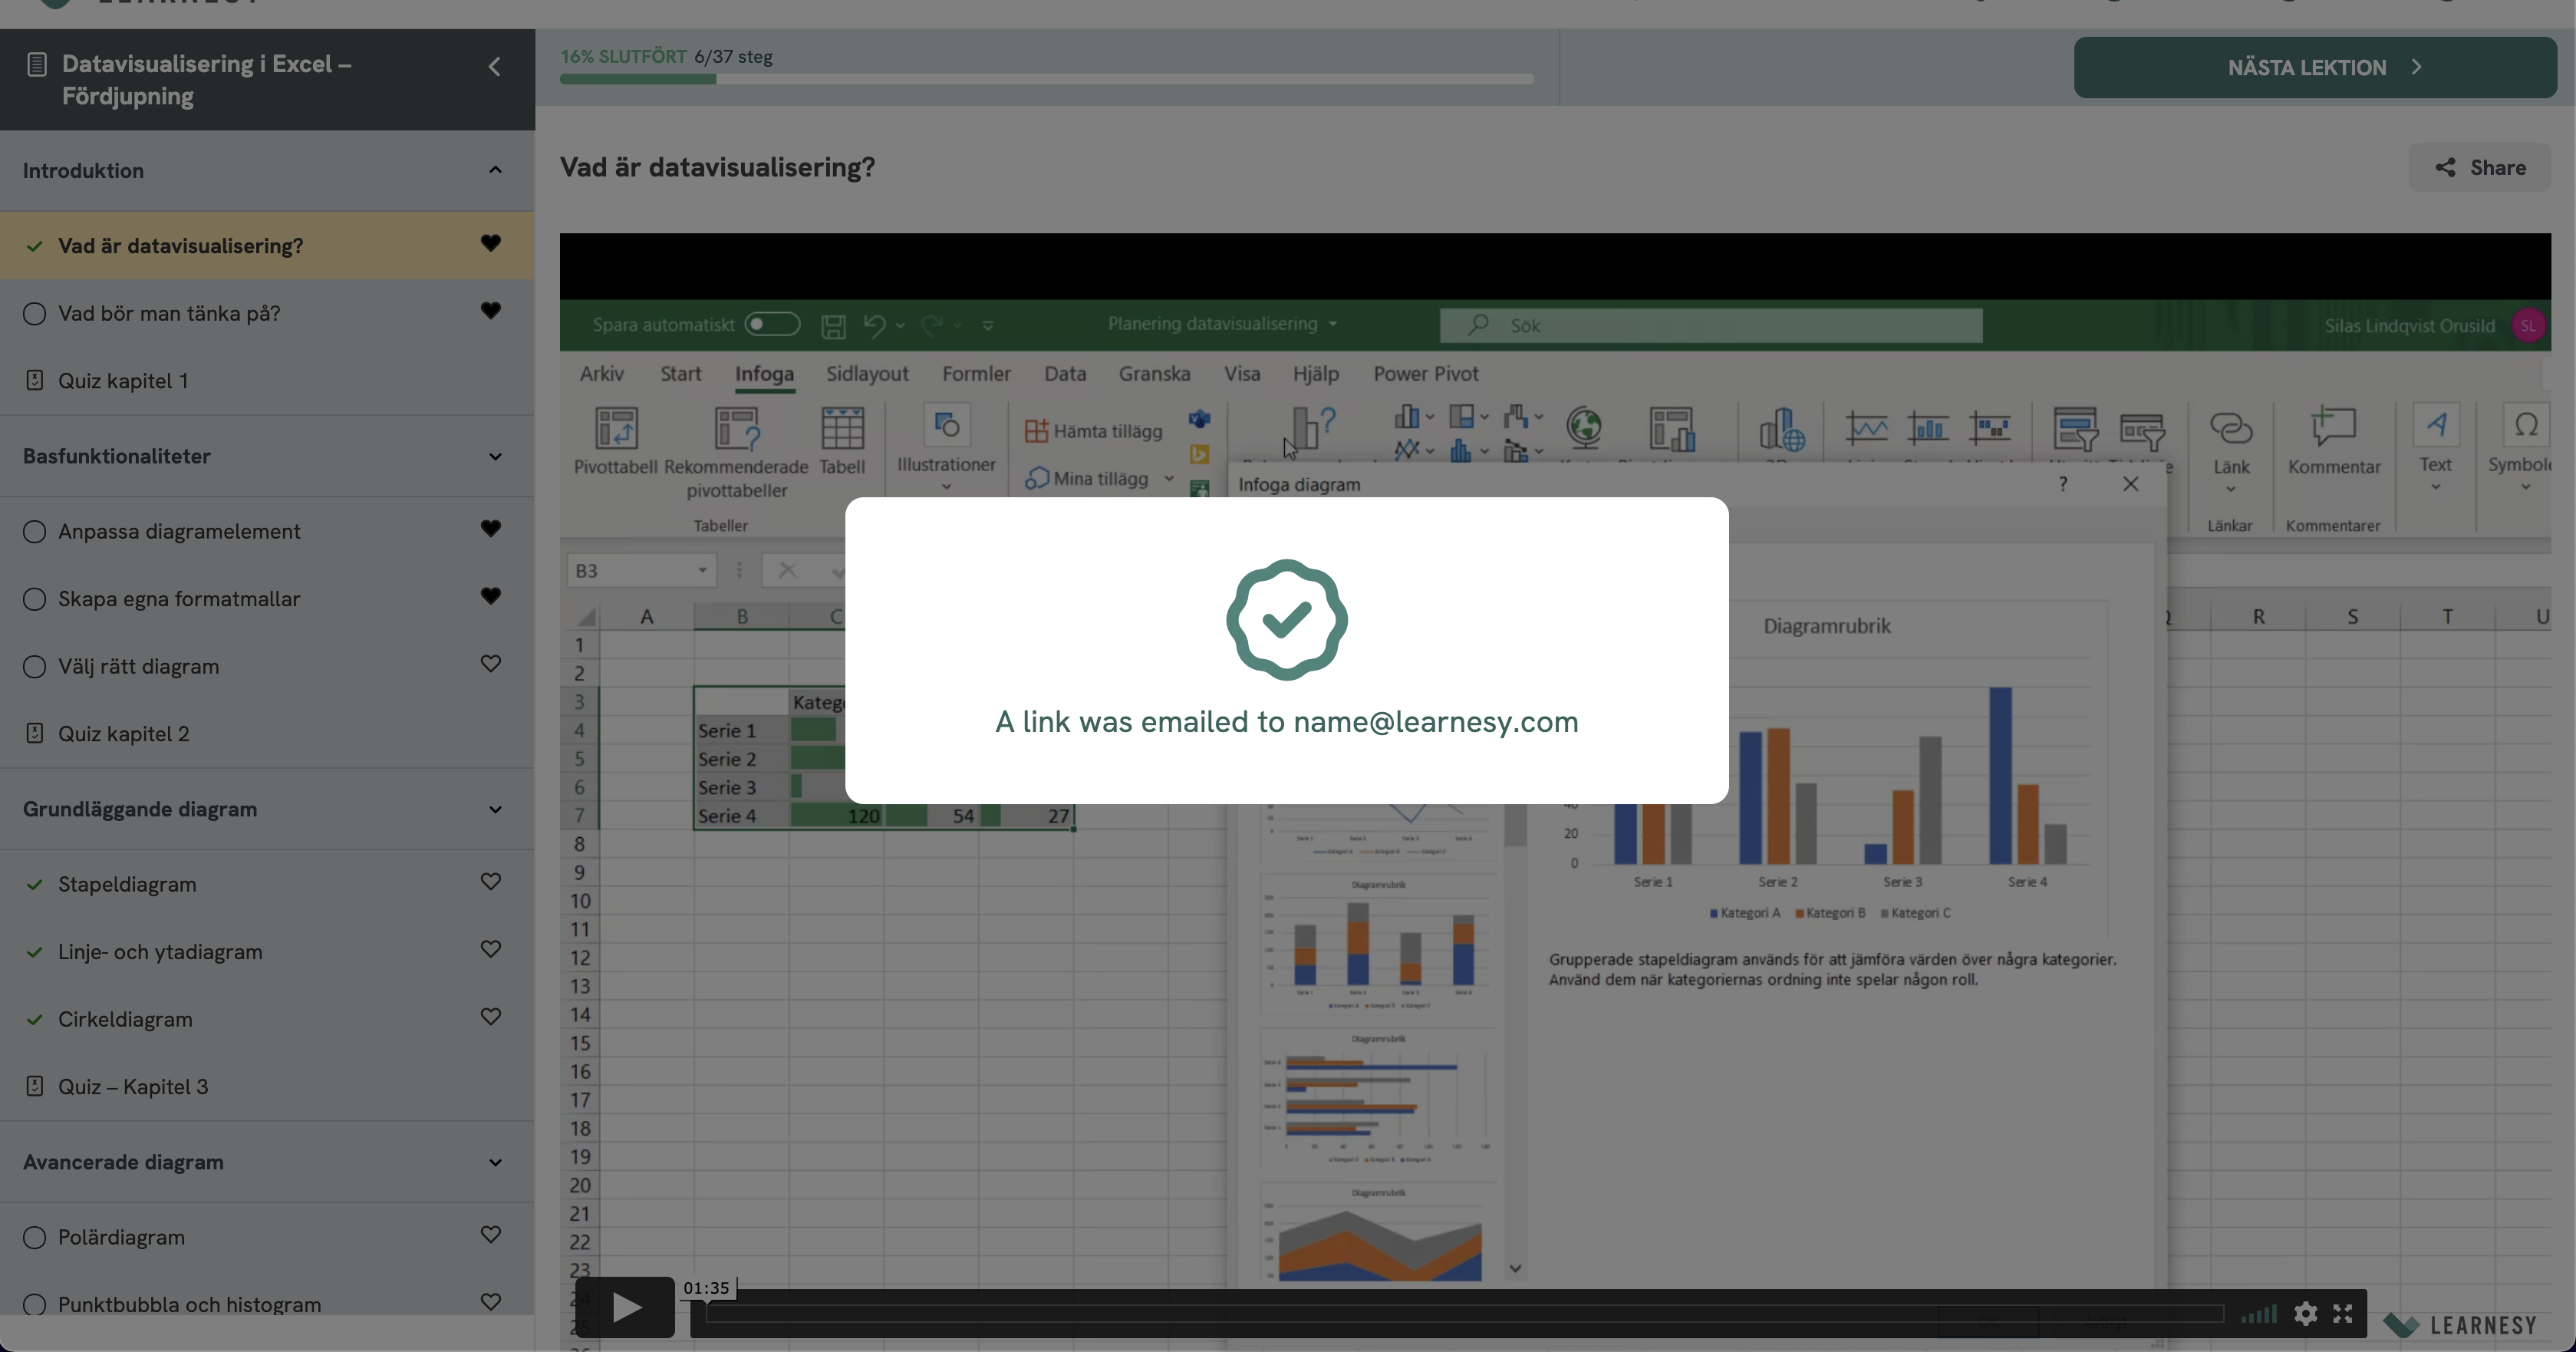Favorite the 'Vad är datavisualisering?' lesson heart

490,243
